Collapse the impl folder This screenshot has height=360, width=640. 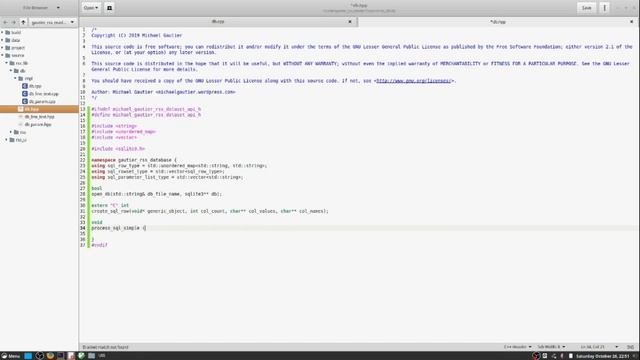[x=16, y=78]
